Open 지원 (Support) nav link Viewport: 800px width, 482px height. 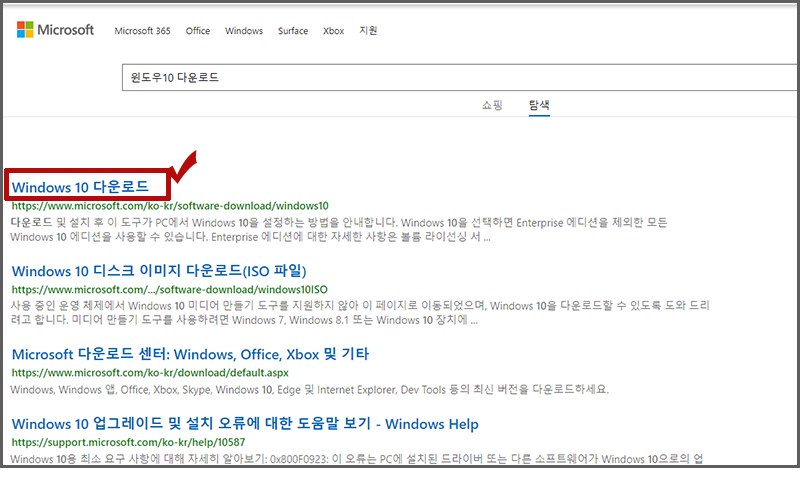pyautogui.click(x=368, y=31)
